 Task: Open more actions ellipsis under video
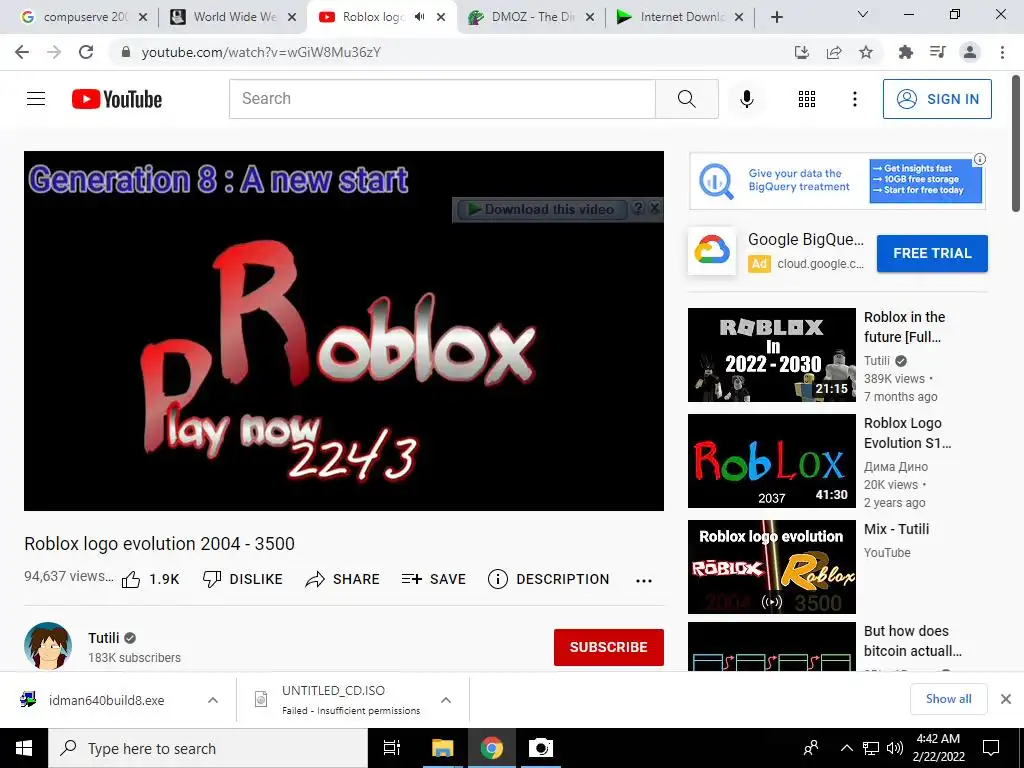[644, 581]
